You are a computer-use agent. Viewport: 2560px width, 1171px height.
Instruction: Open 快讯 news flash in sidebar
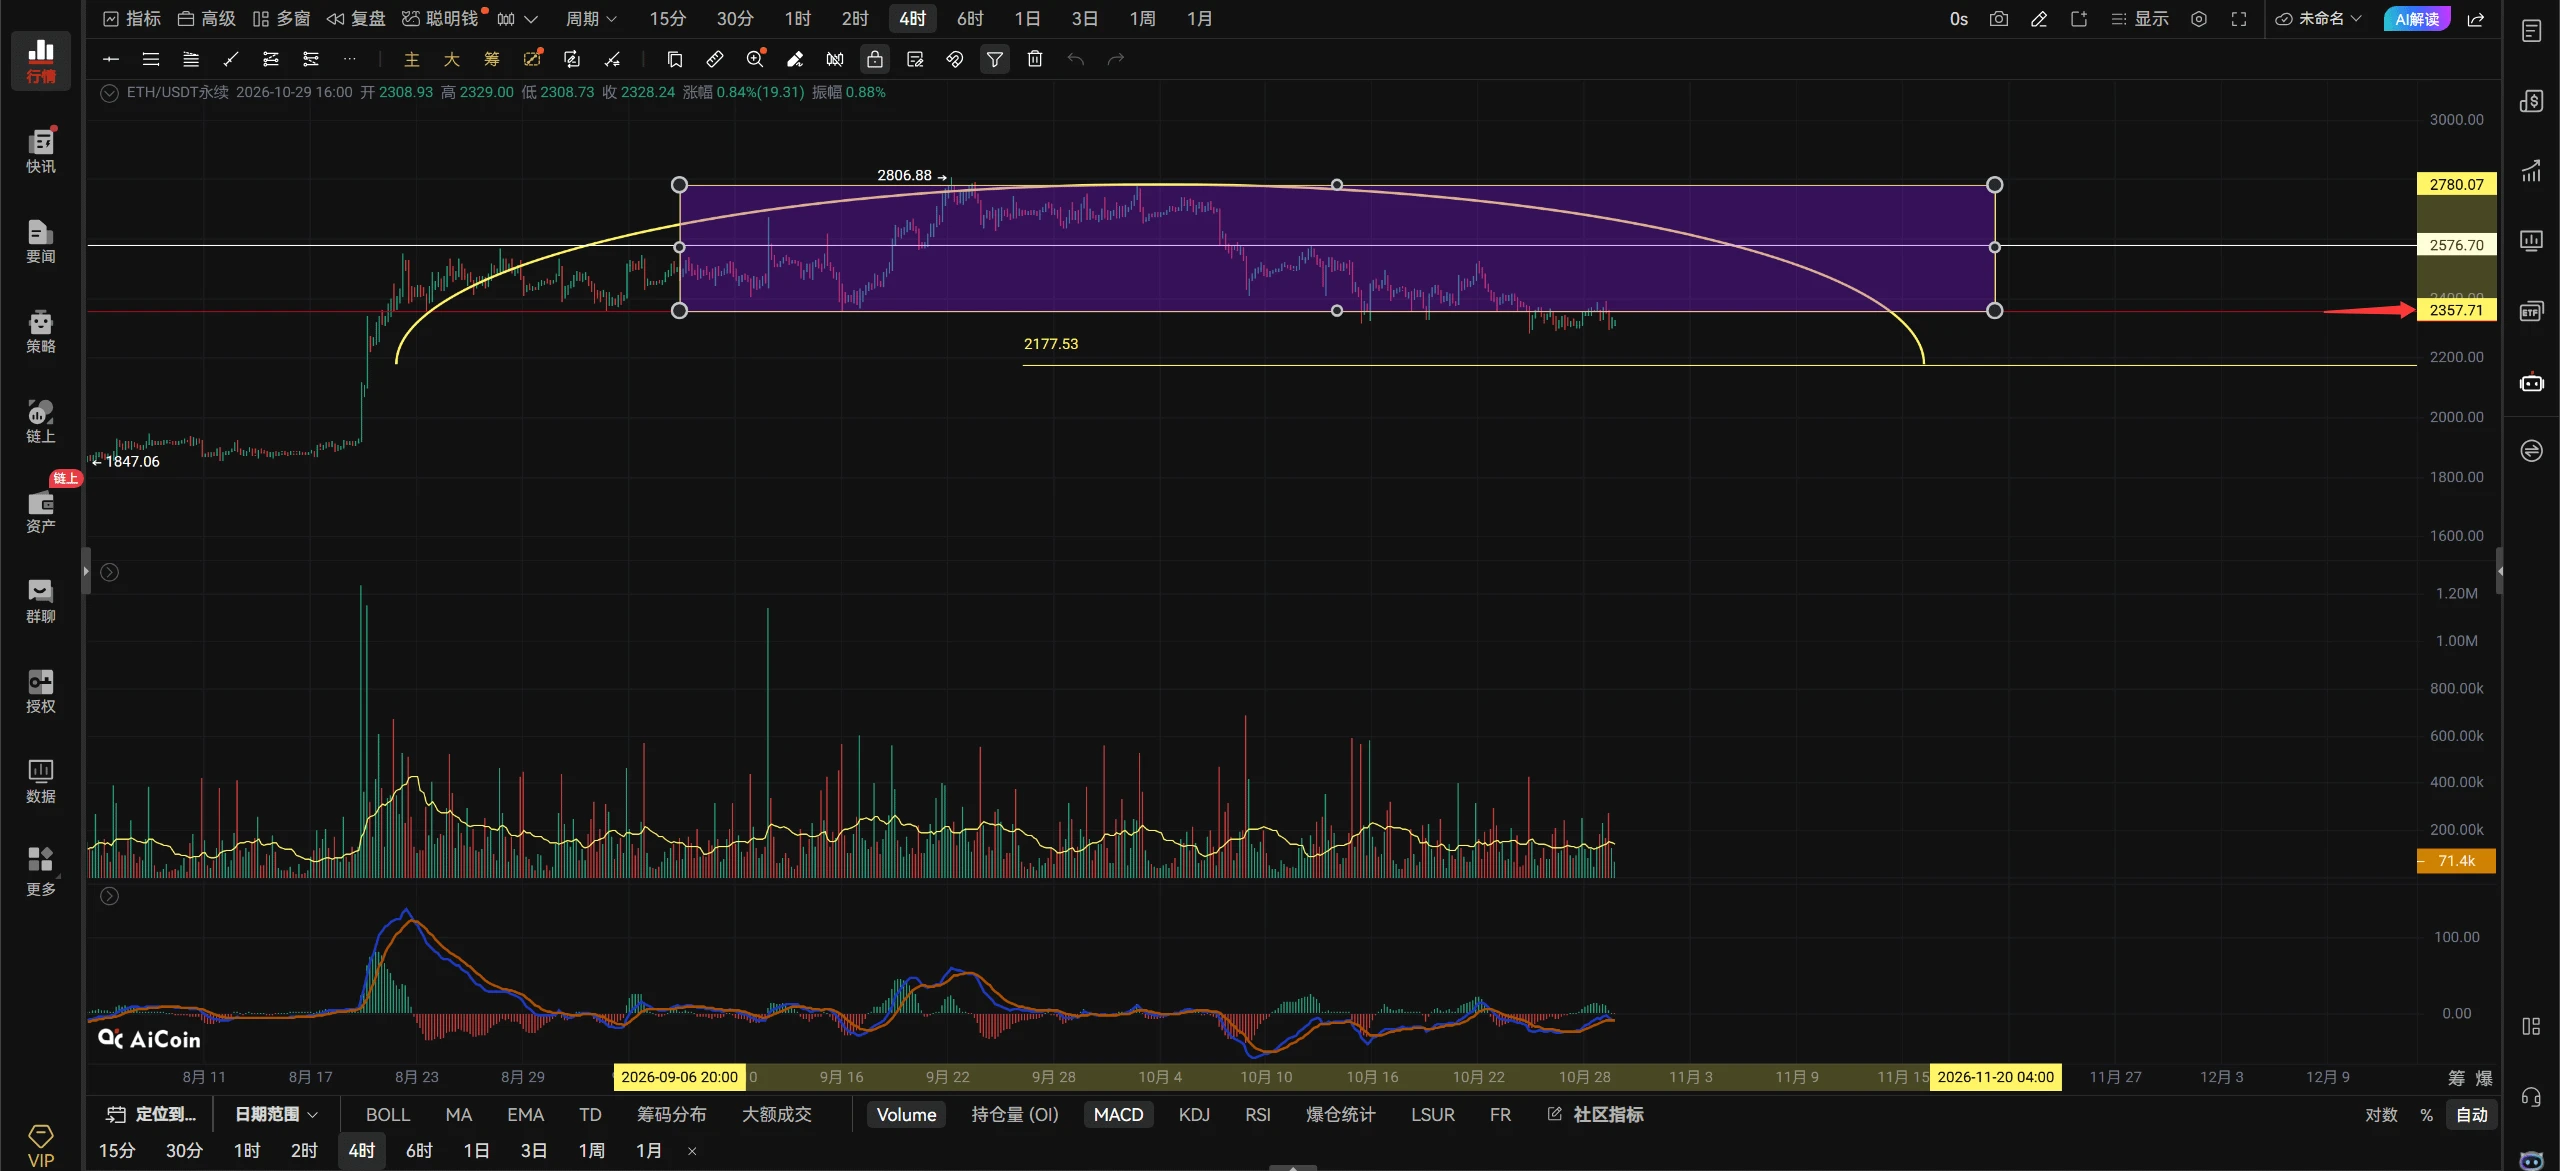point(41,151)
